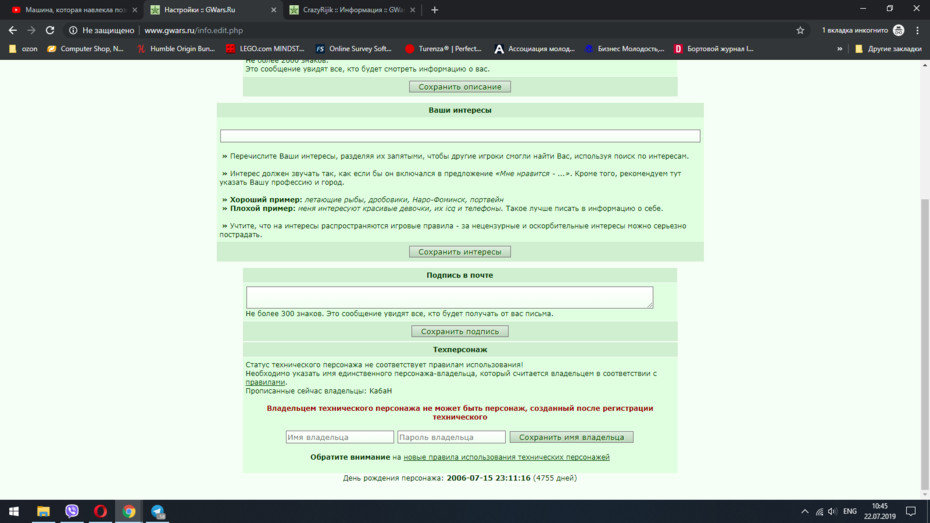Image resolution: width=930 pixels, height=523 pixels.
Task: Open the Chrome three-dot menu
Action: point(918,30)
